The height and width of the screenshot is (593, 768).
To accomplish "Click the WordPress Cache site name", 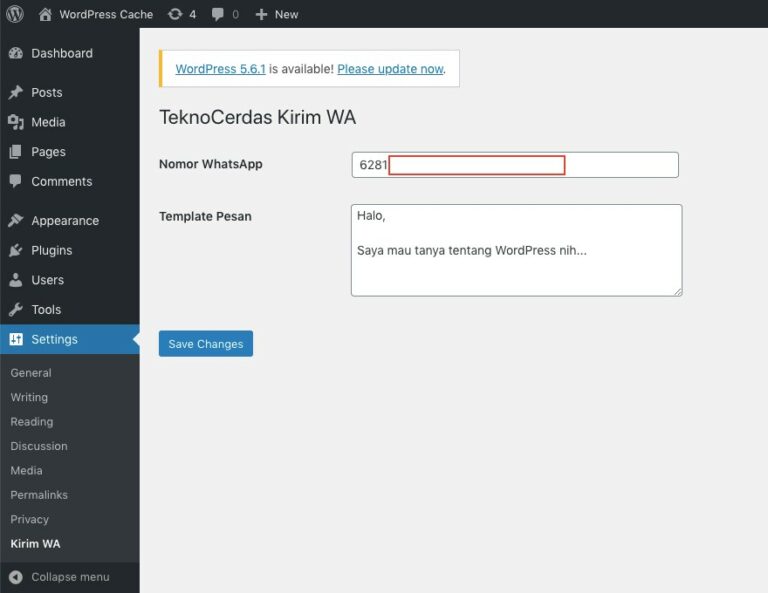I will (x=106, y=15).
